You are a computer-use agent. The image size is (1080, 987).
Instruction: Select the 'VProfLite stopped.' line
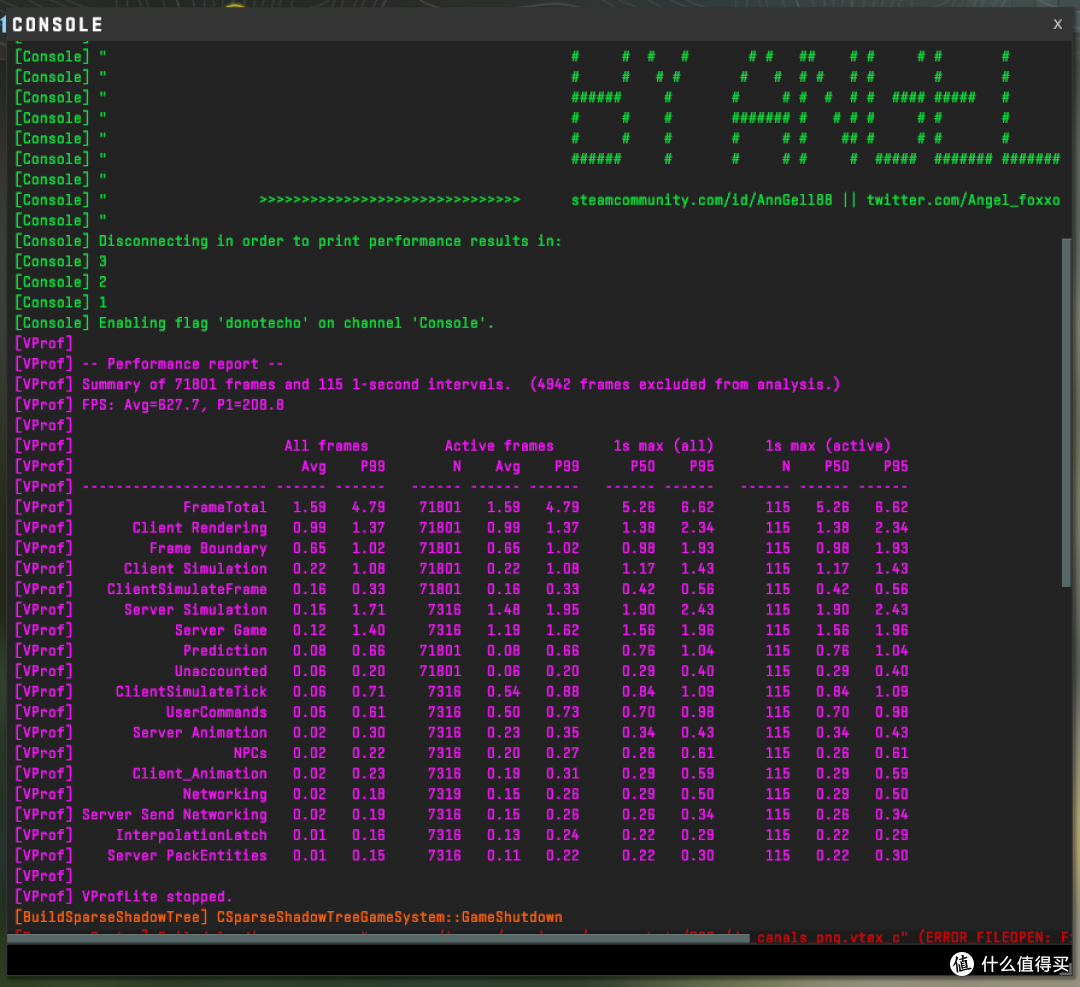pos(157,896)
